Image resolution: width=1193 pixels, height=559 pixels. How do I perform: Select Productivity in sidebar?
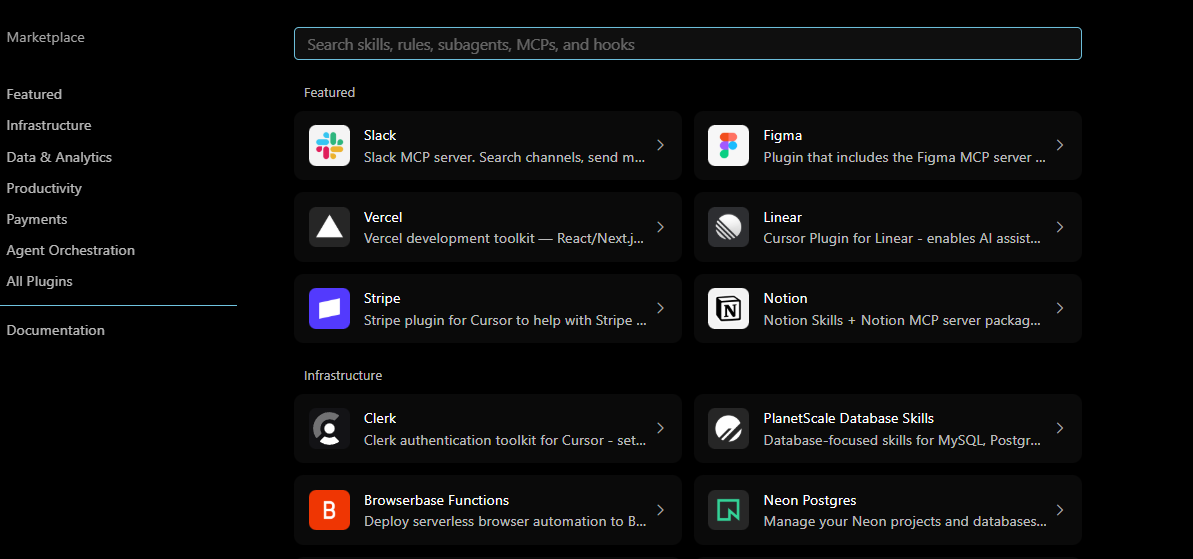(44, 188)
